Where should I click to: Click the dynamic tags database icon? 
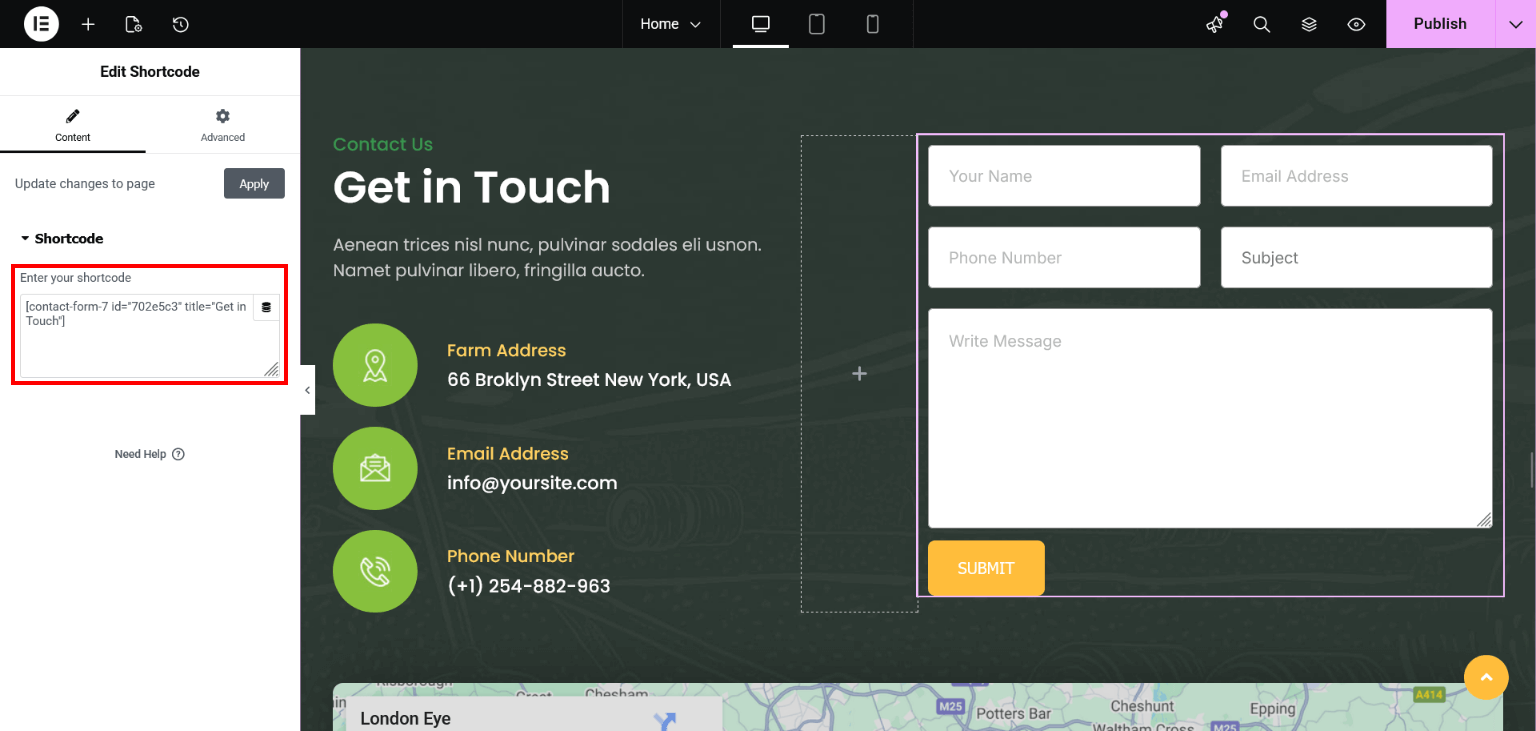(x=266, y=308)
